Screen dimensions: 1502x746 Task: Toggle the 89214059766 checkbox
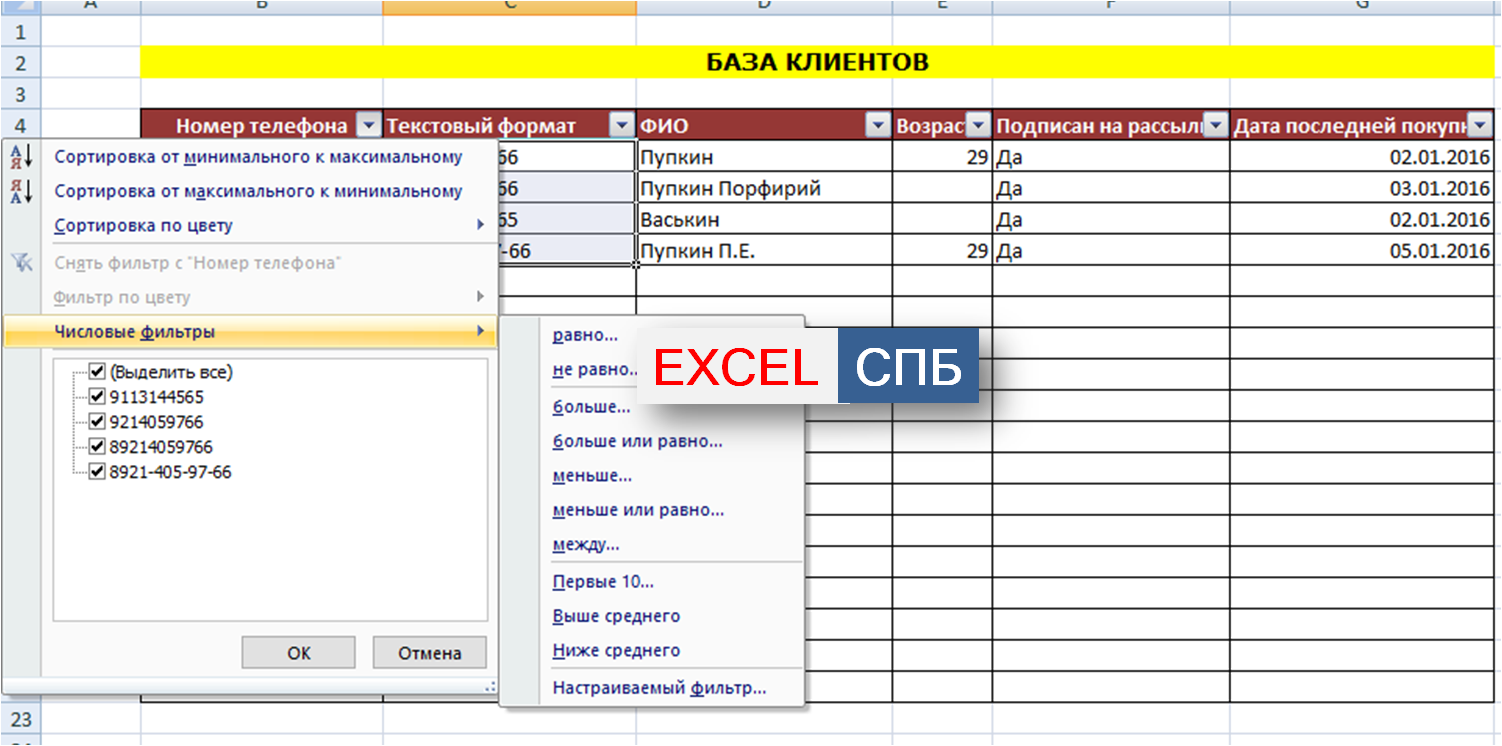97,447
